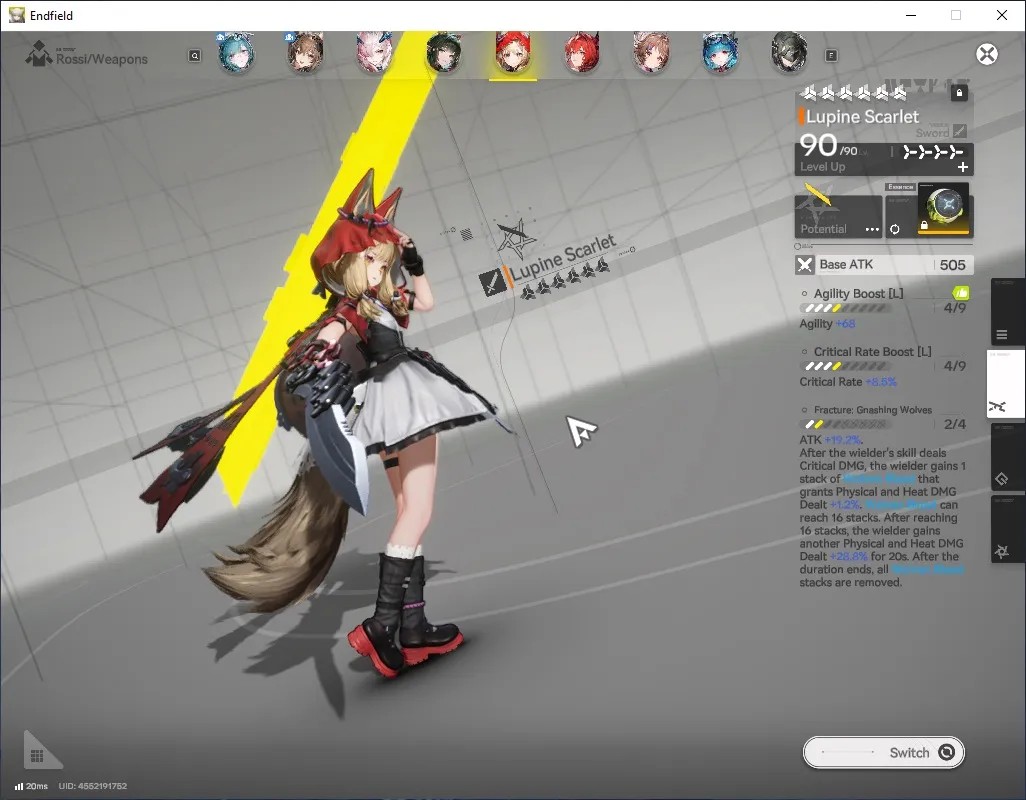Click the Essence swap arrows icon
This screenshot has width=1026, height=800.
(x=894, y=229)
